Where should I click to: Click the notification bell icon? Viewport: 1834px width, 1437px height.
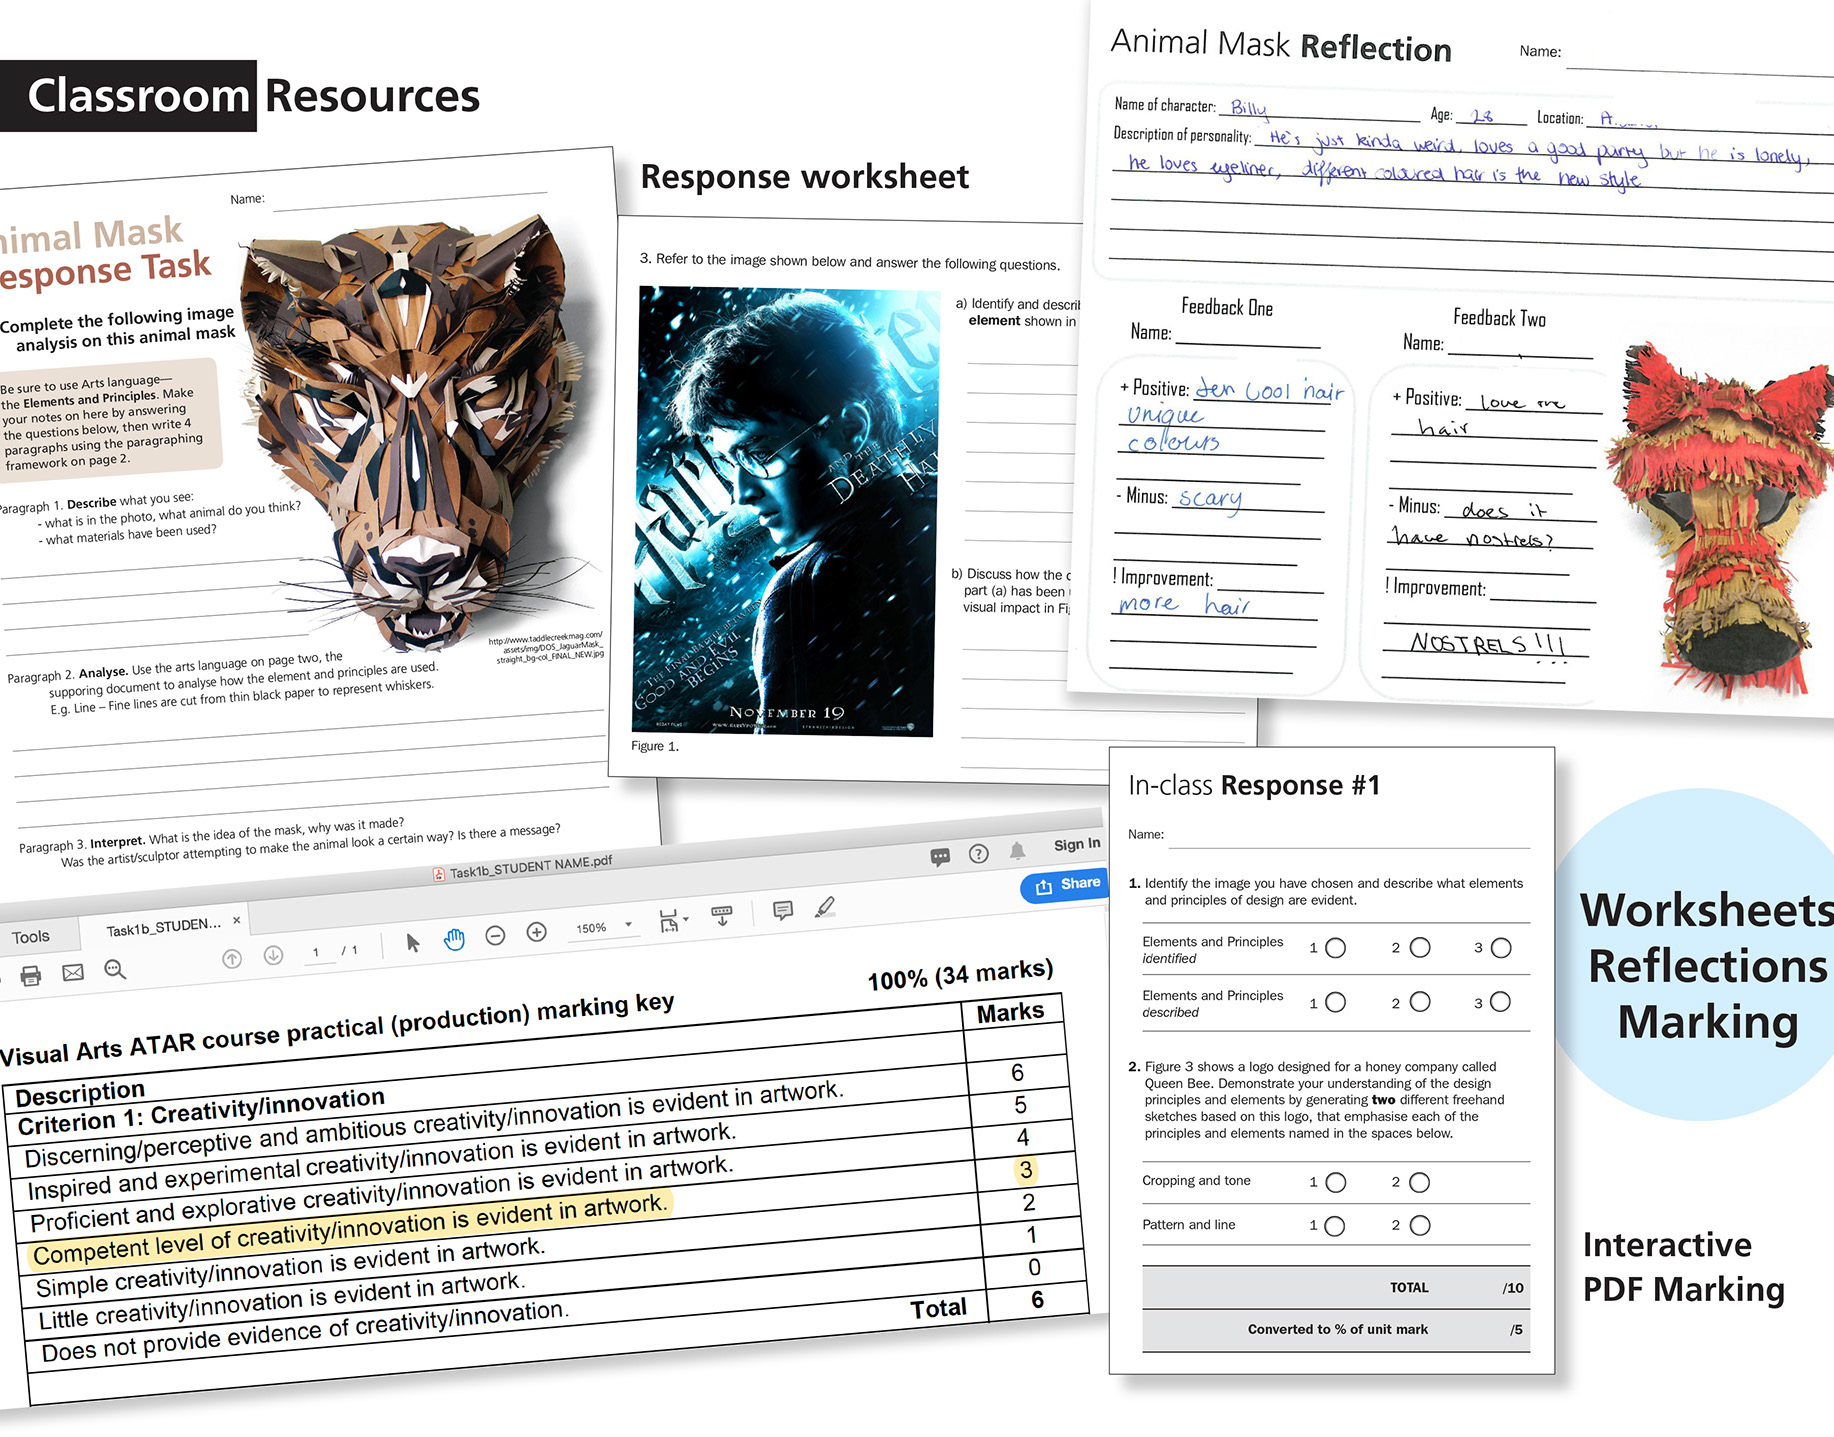(1017, 850)
